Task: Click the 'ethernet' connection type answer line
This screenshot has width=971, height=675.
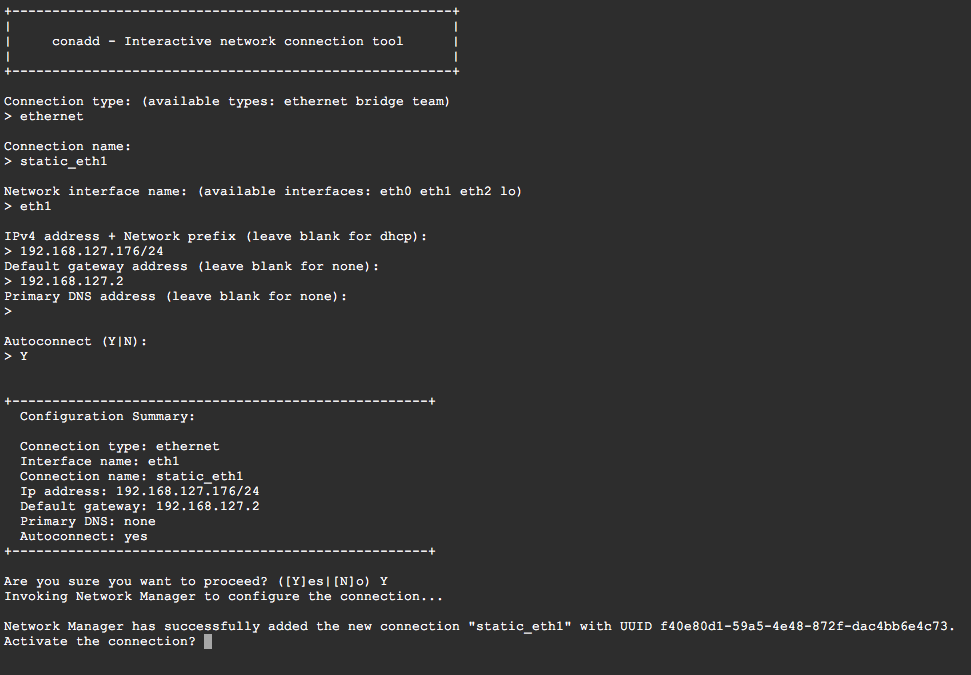Action: pyautogui.click(x=43, y=116)
